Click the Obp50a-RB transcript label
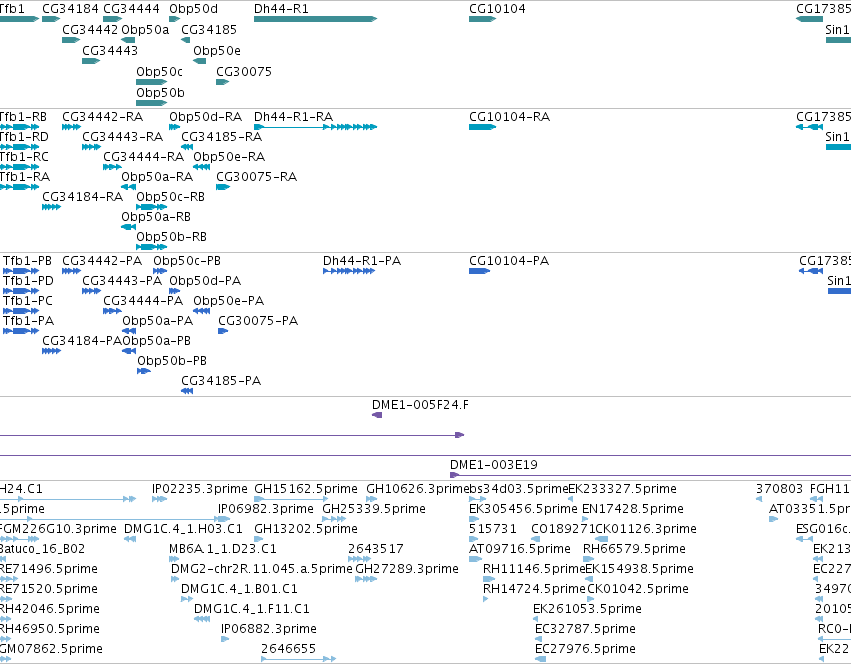This screenshot has width=851, height=664. coord(156,218)
